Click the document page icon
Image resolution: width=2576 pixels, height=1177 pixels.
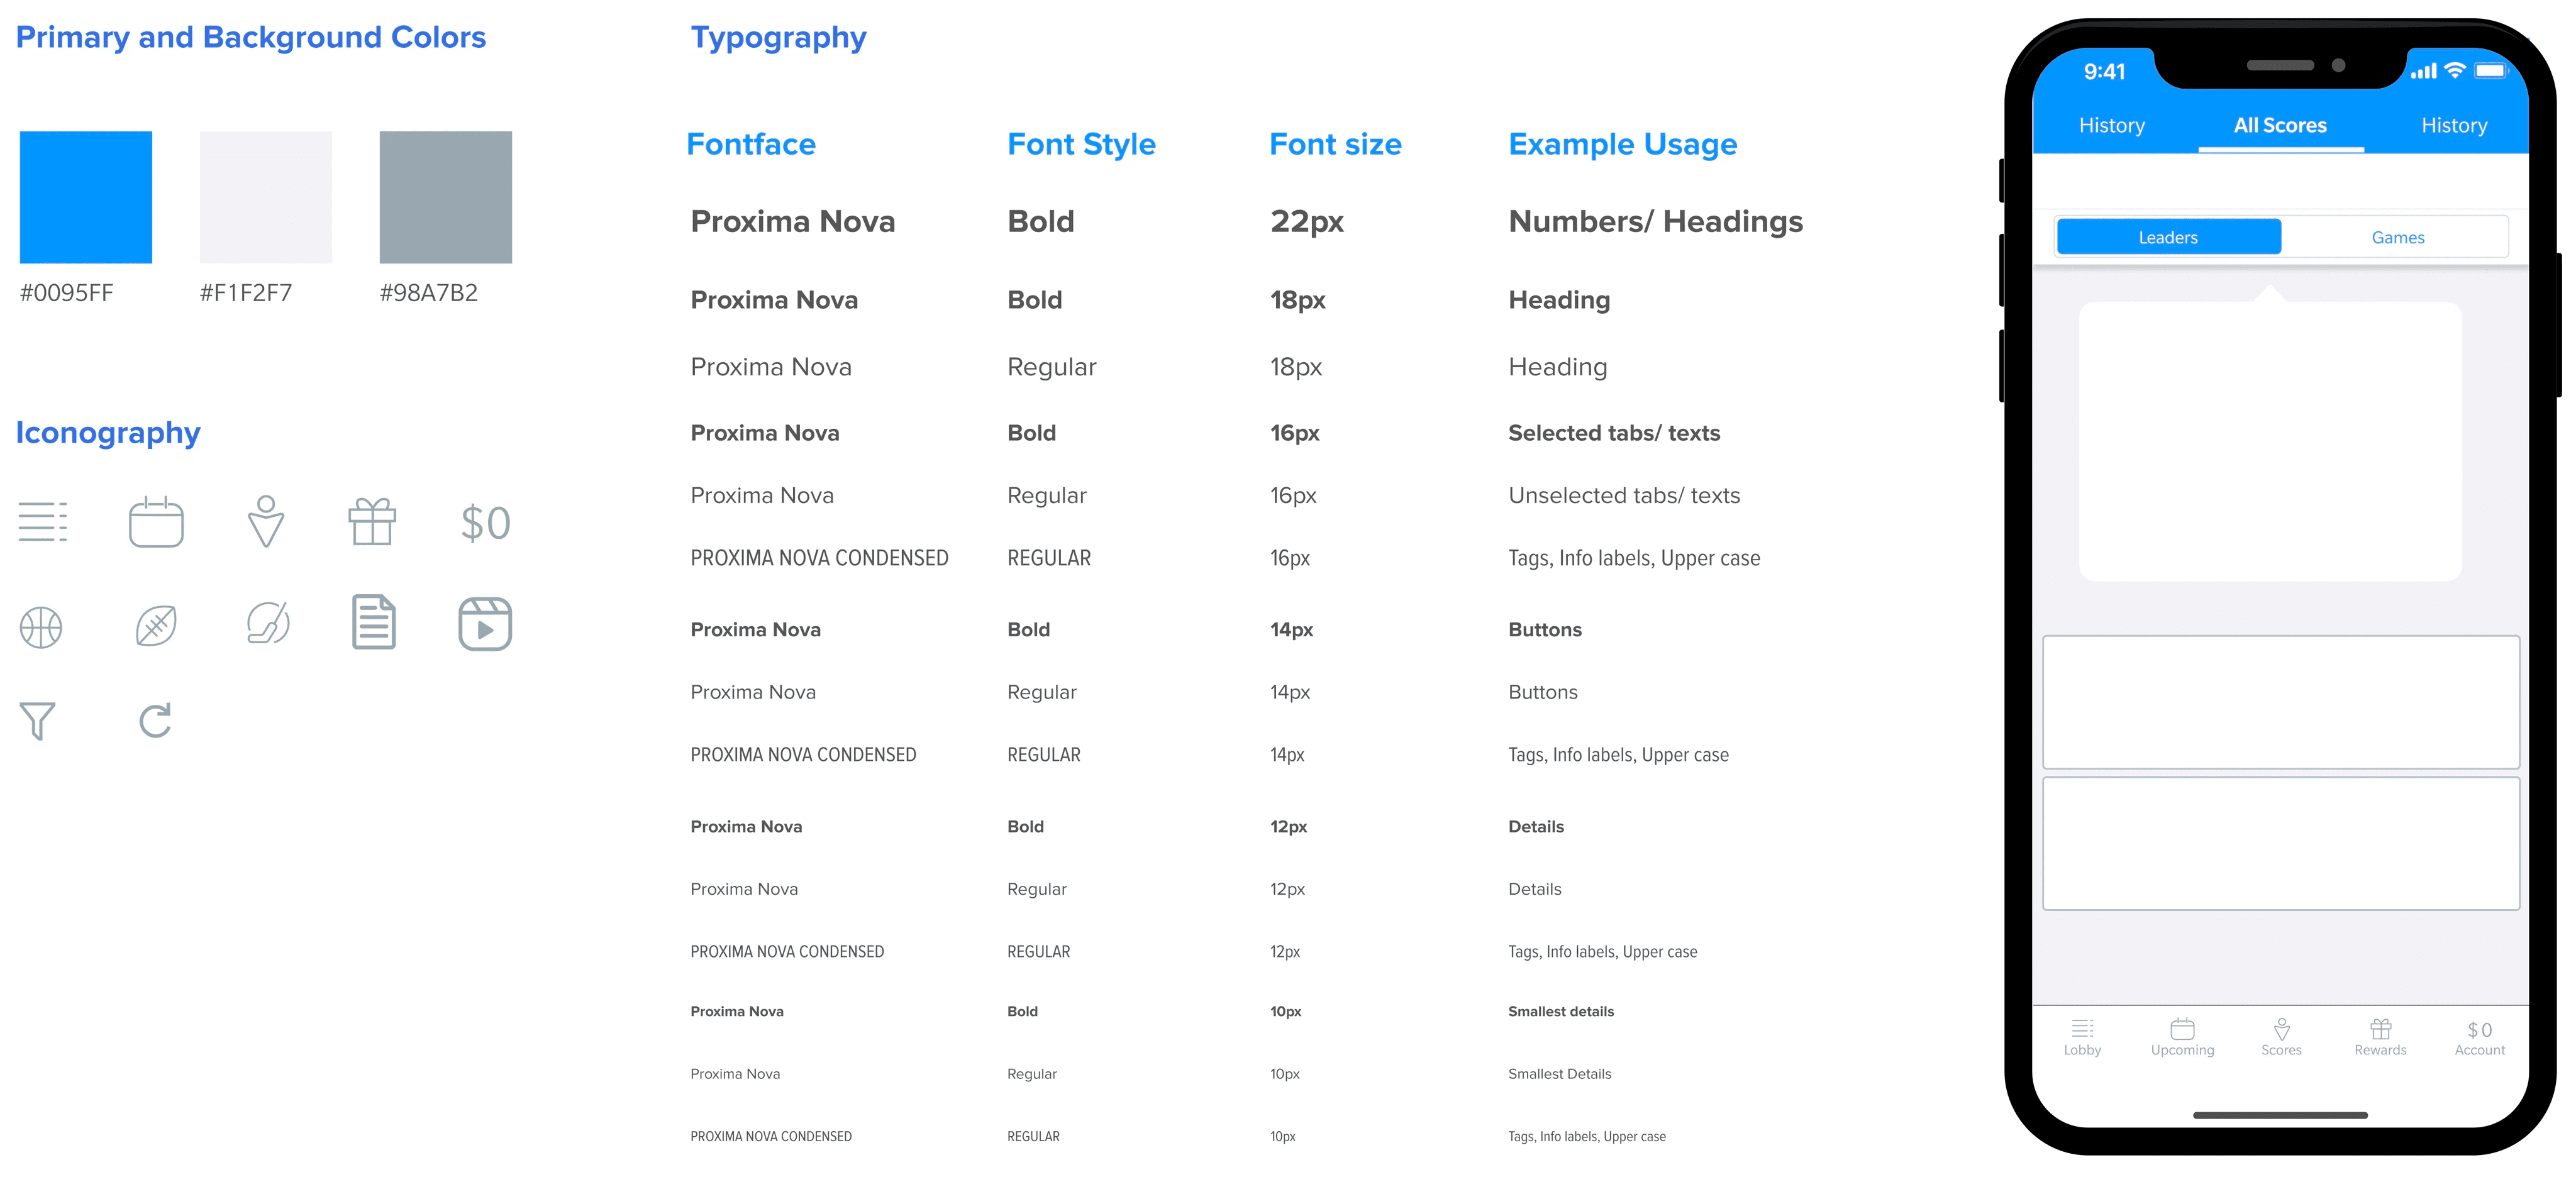pyautogui.click(x=374, y=622)
